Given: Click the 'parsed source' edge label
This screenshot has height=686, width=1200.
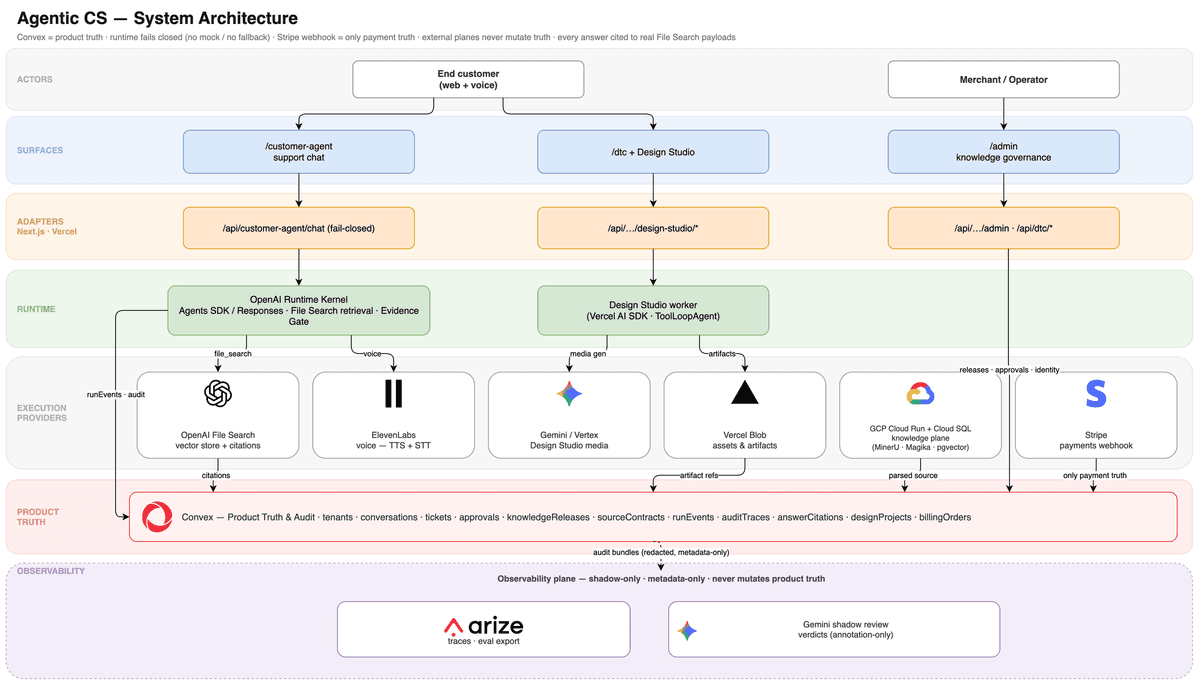Looking at the screenshot, I should 912,475.
